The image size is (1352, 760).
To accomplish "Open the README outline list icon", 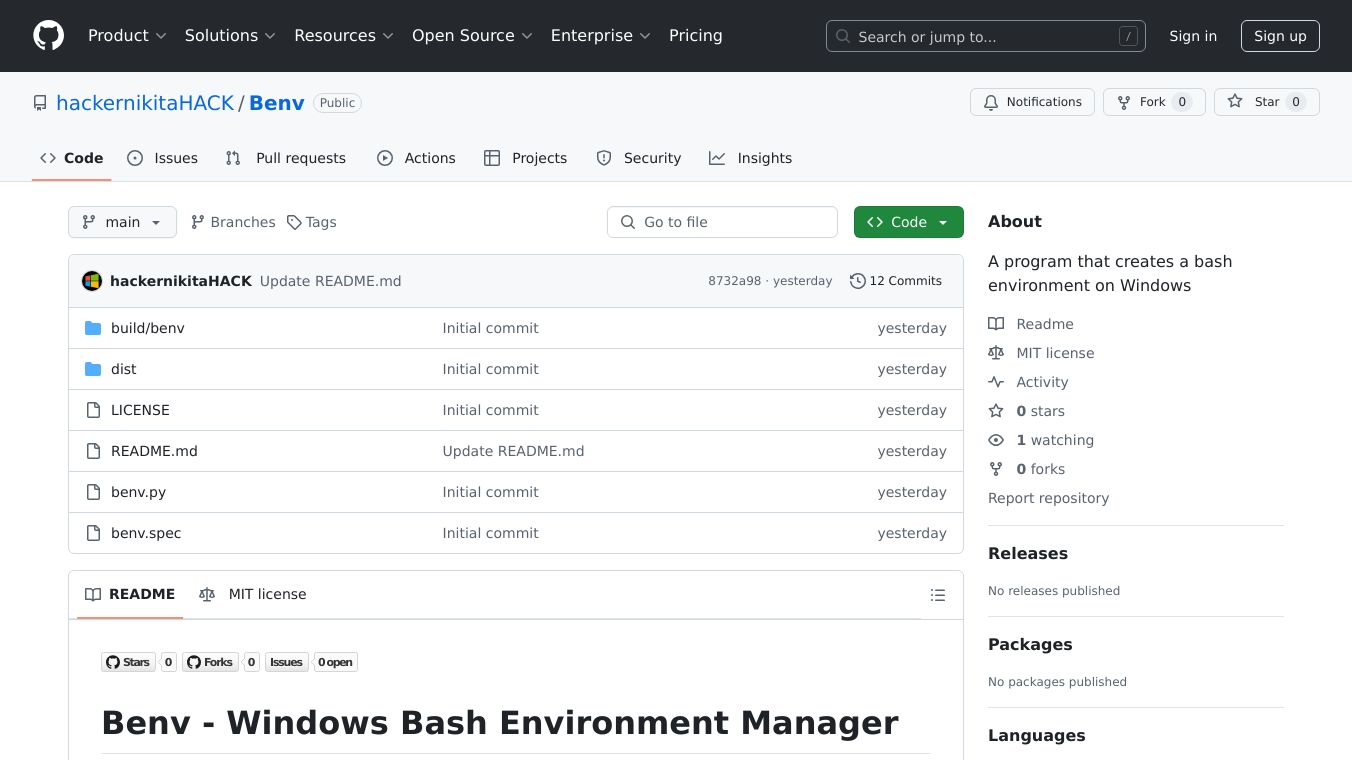I will coord(937,595).
